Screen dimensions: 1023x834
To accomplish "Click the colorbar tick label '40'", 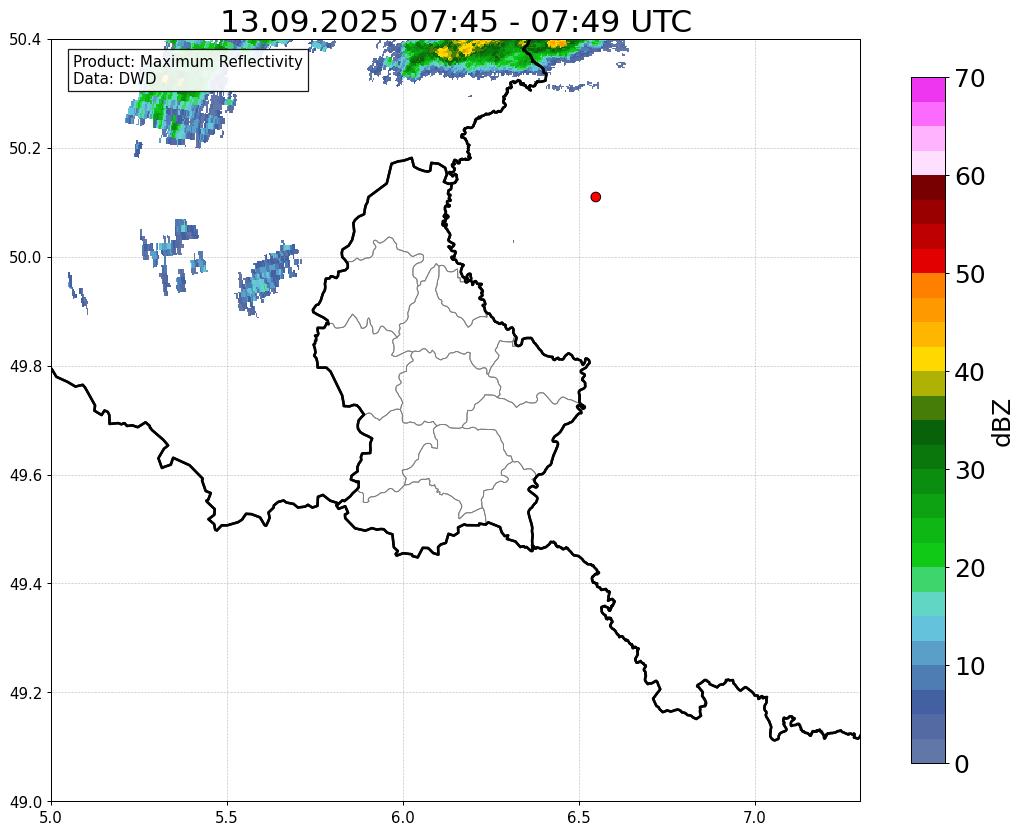I will click(x=970, y=372).
